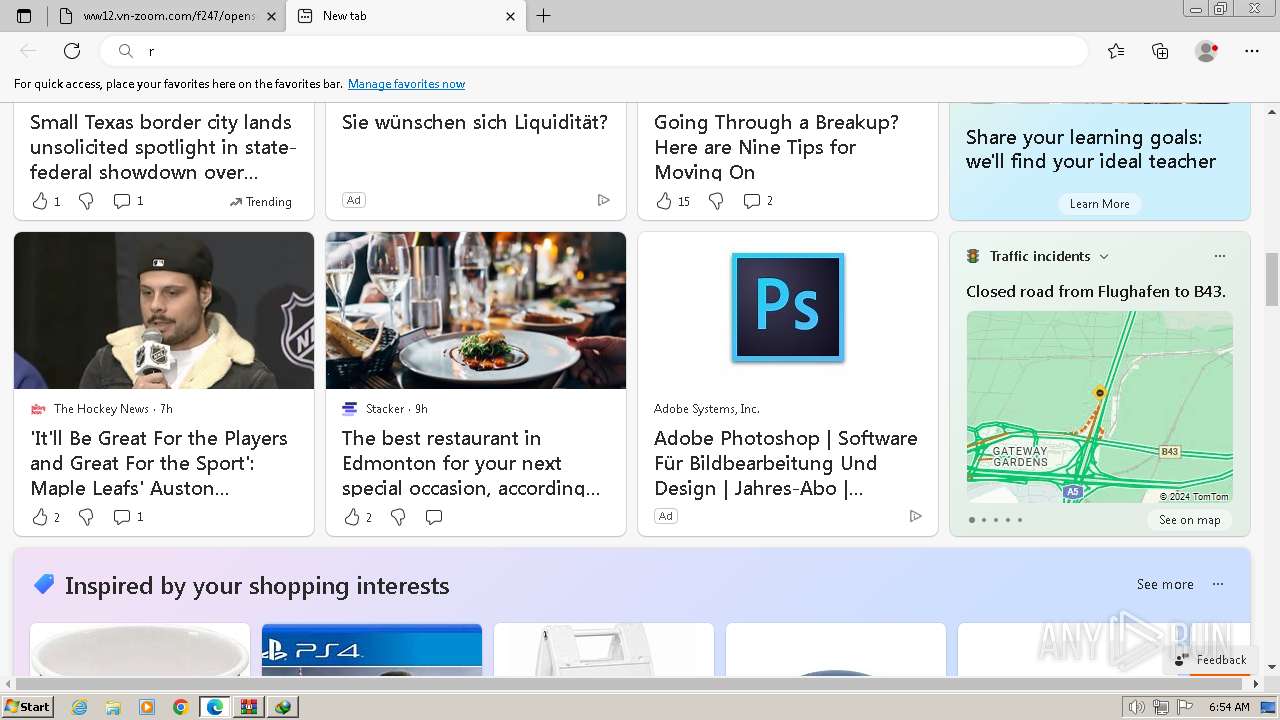Click the Manage favorites now link
The image size is (1280, 720).
coord(406,84)
